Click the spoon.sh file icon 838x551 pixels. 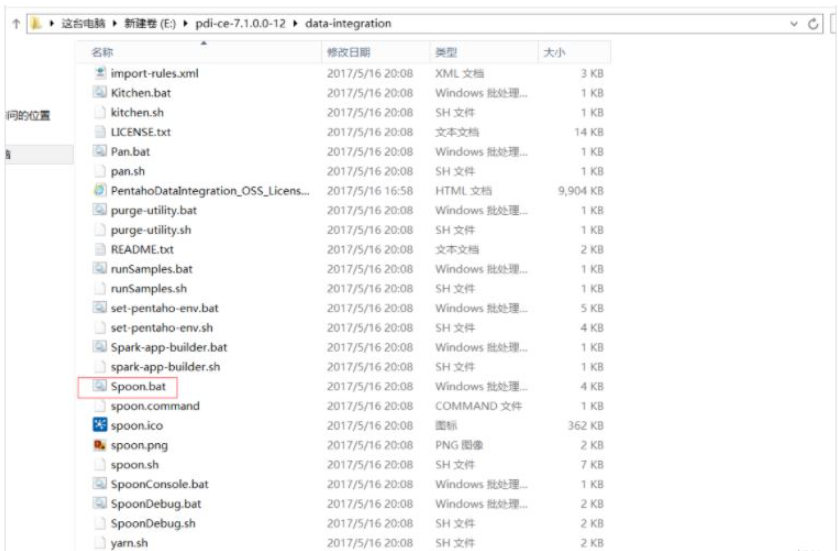pos(100,464)
